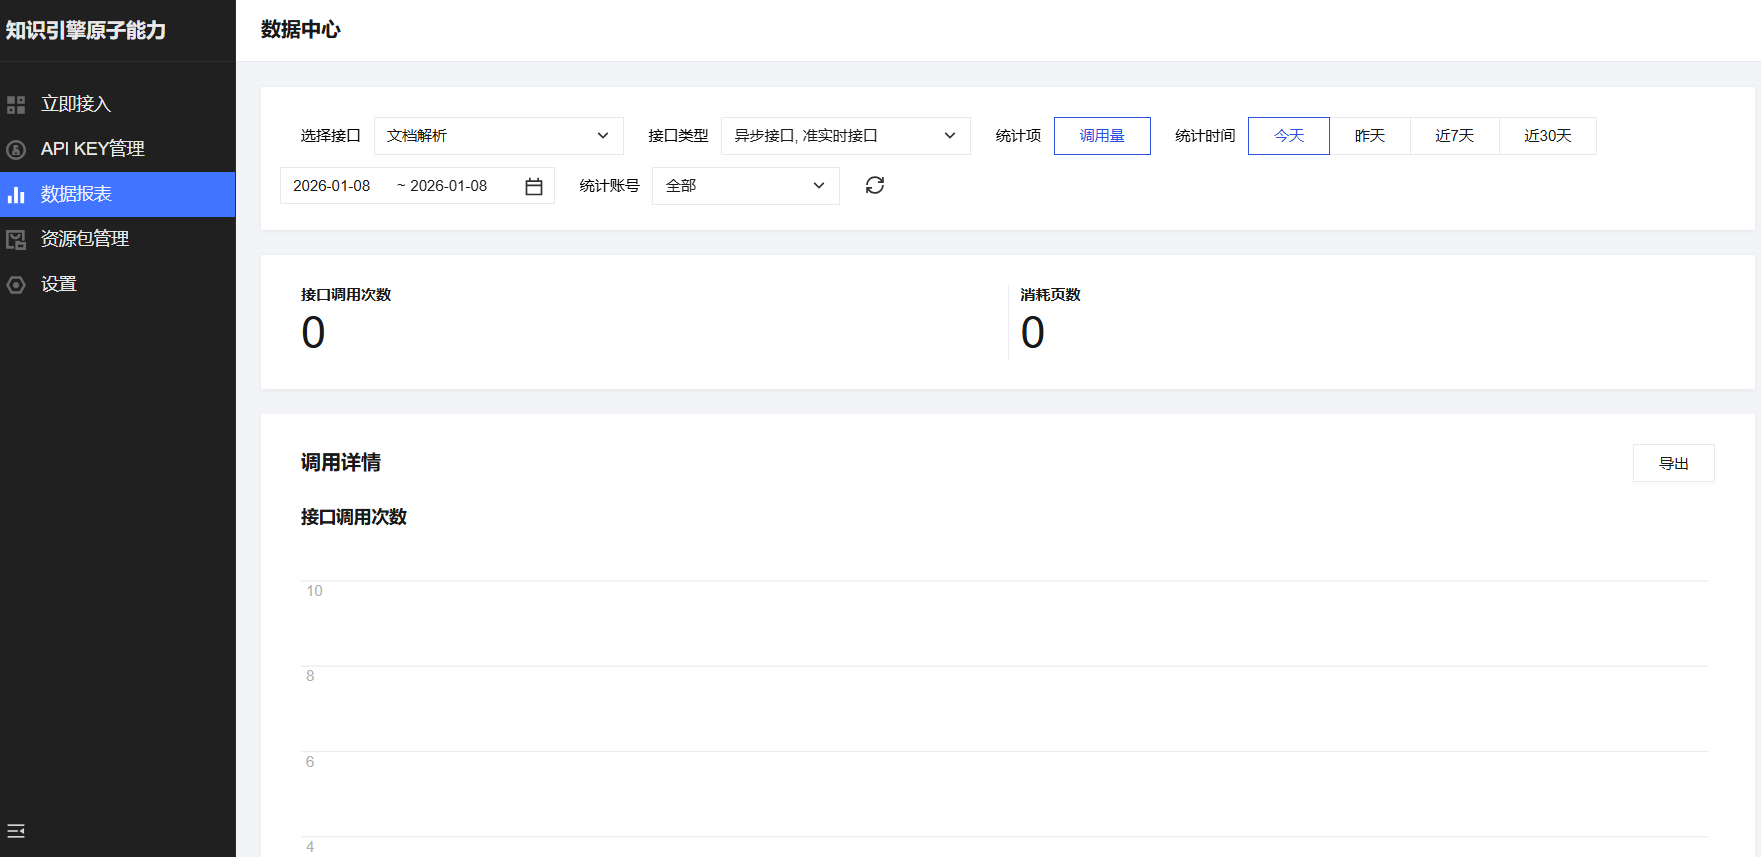The image size is (1761, 857).
Task: Expand the 选择接口 文档解析 dropdown
Action: (x=498, y=136)
